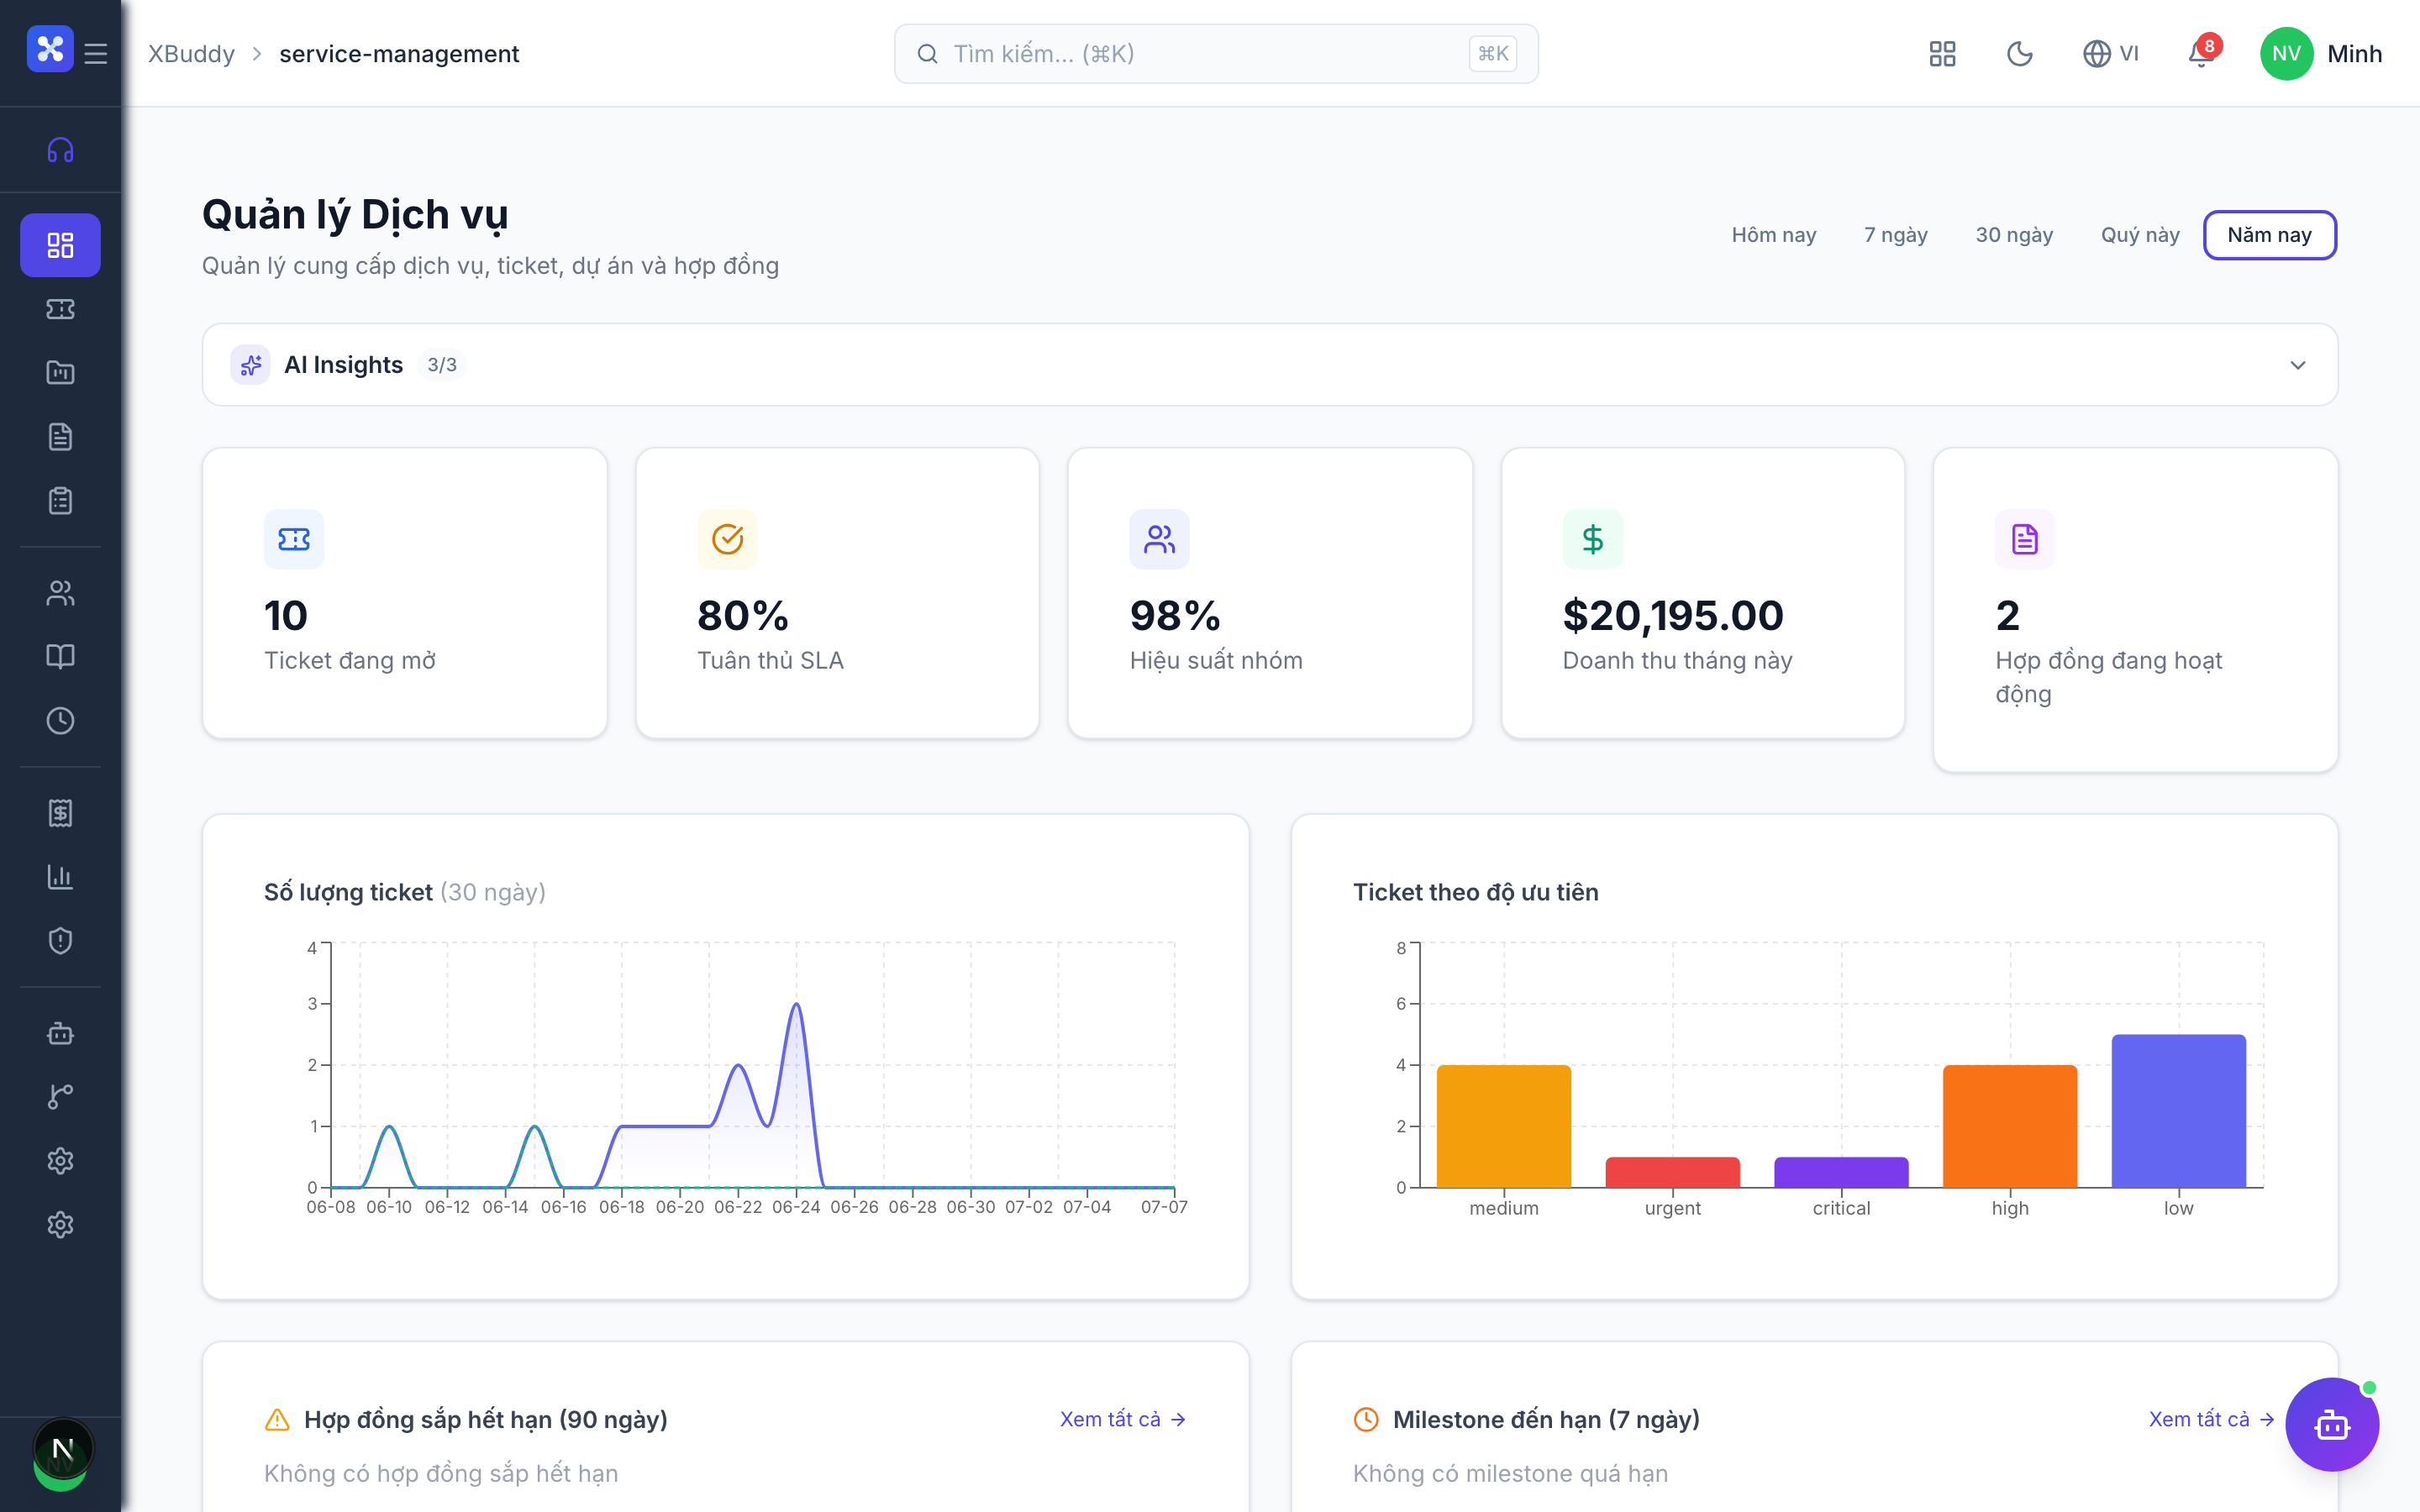2420x1512 pixels.
Task: Open the floating chatbot assistant button
Action: 2331,1424
